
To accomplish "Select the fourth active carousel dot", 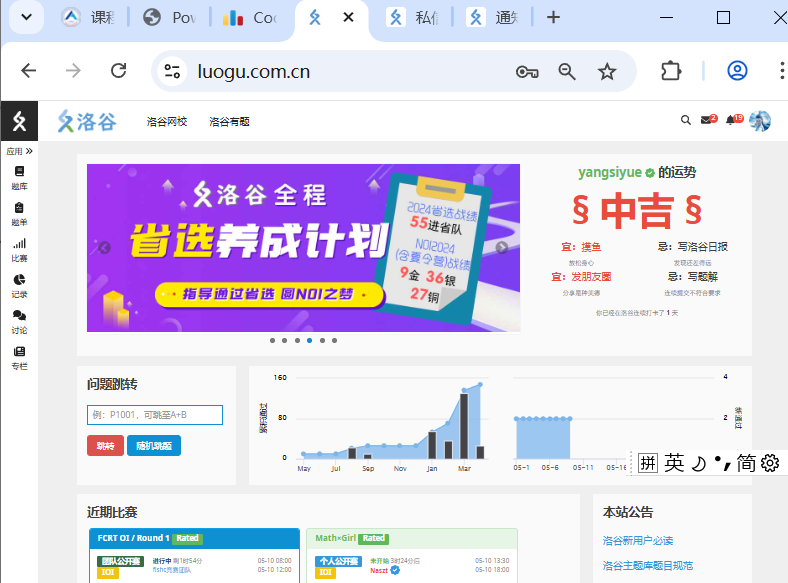I will coord(310,341).
